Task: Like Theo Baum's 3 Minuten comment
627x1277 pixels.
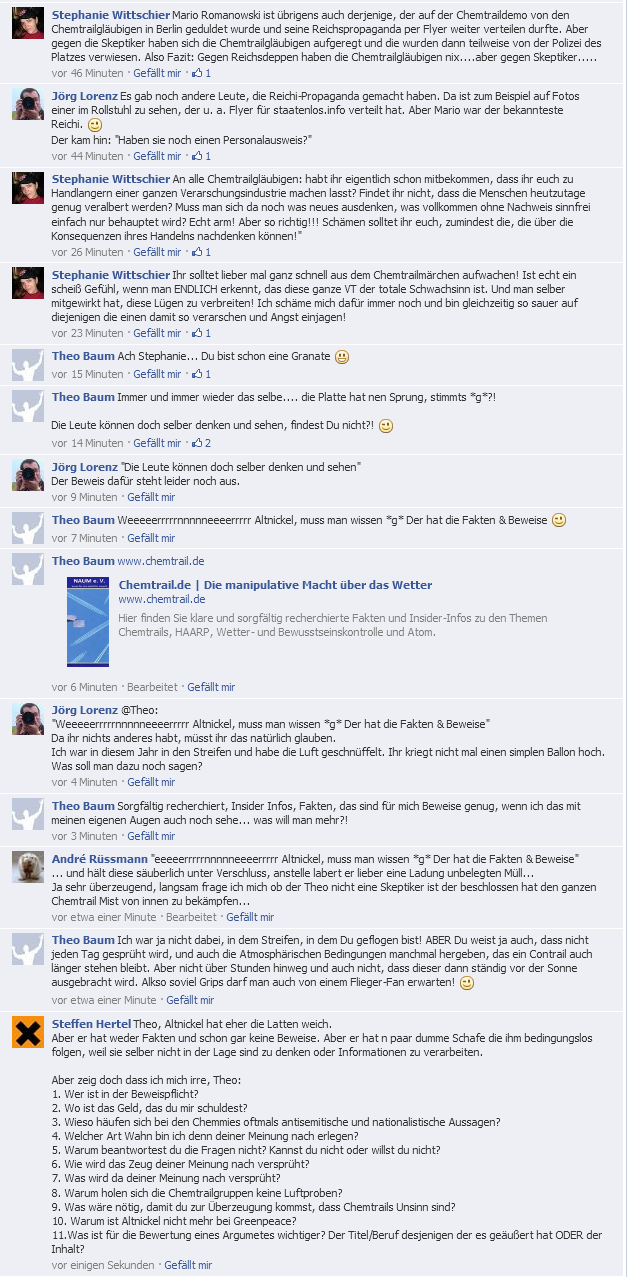Action: [151, 836]
